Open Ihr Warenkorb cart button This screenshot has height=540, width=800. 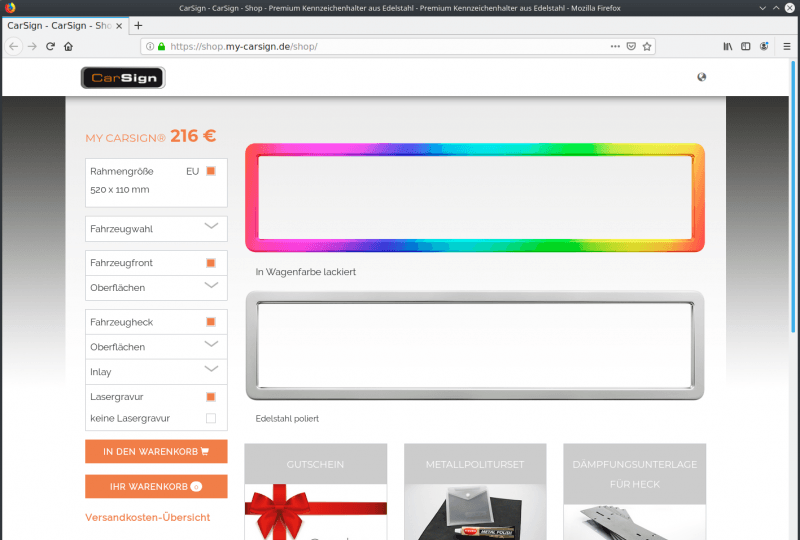(x=156, y=486)
